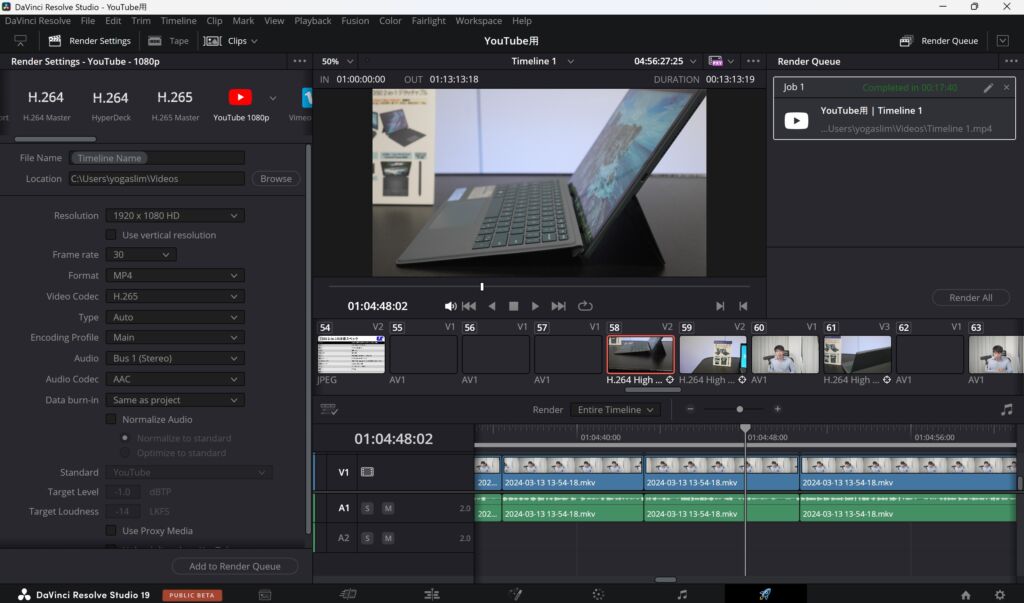Open the Video Codec H.265 dropdown
The height and width of the screenshot is (603, 1024).
[x=175, y=296]
